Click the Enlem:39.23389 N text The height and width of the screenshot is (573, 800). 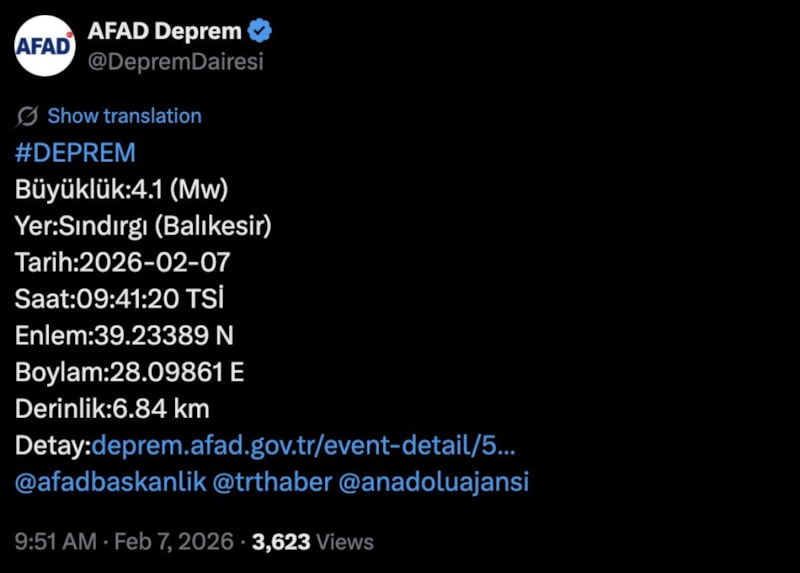[x=124, y=336]
